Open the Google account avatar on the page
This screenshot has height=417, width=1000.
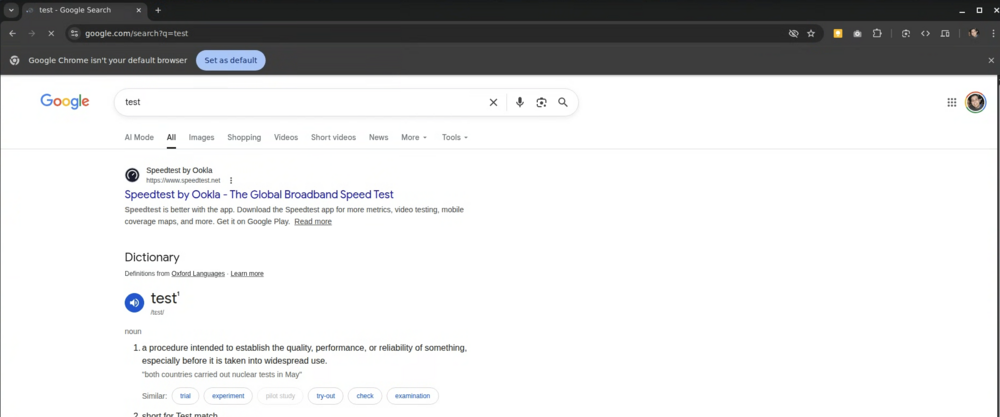[975, 102]
